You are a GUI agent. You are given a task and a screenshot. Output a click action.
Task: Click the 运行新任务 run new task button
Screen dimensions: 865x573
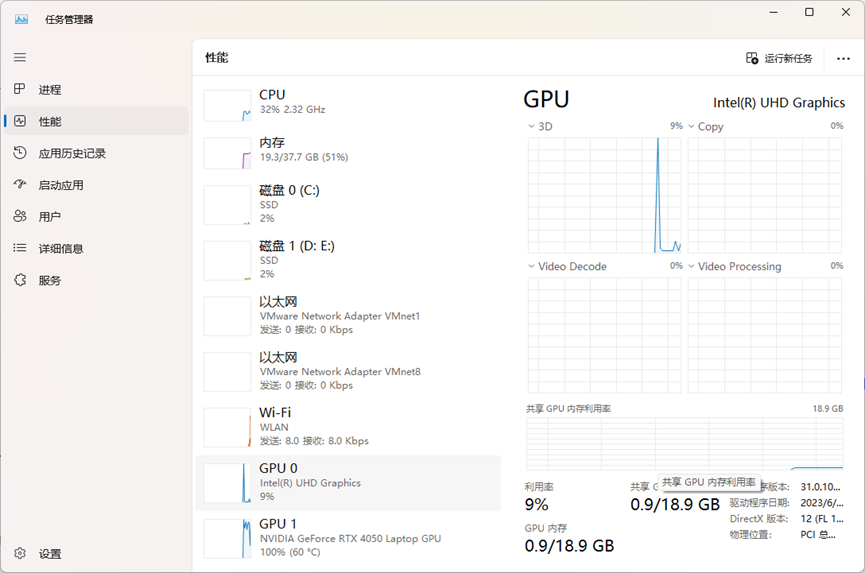click(779, 58)
